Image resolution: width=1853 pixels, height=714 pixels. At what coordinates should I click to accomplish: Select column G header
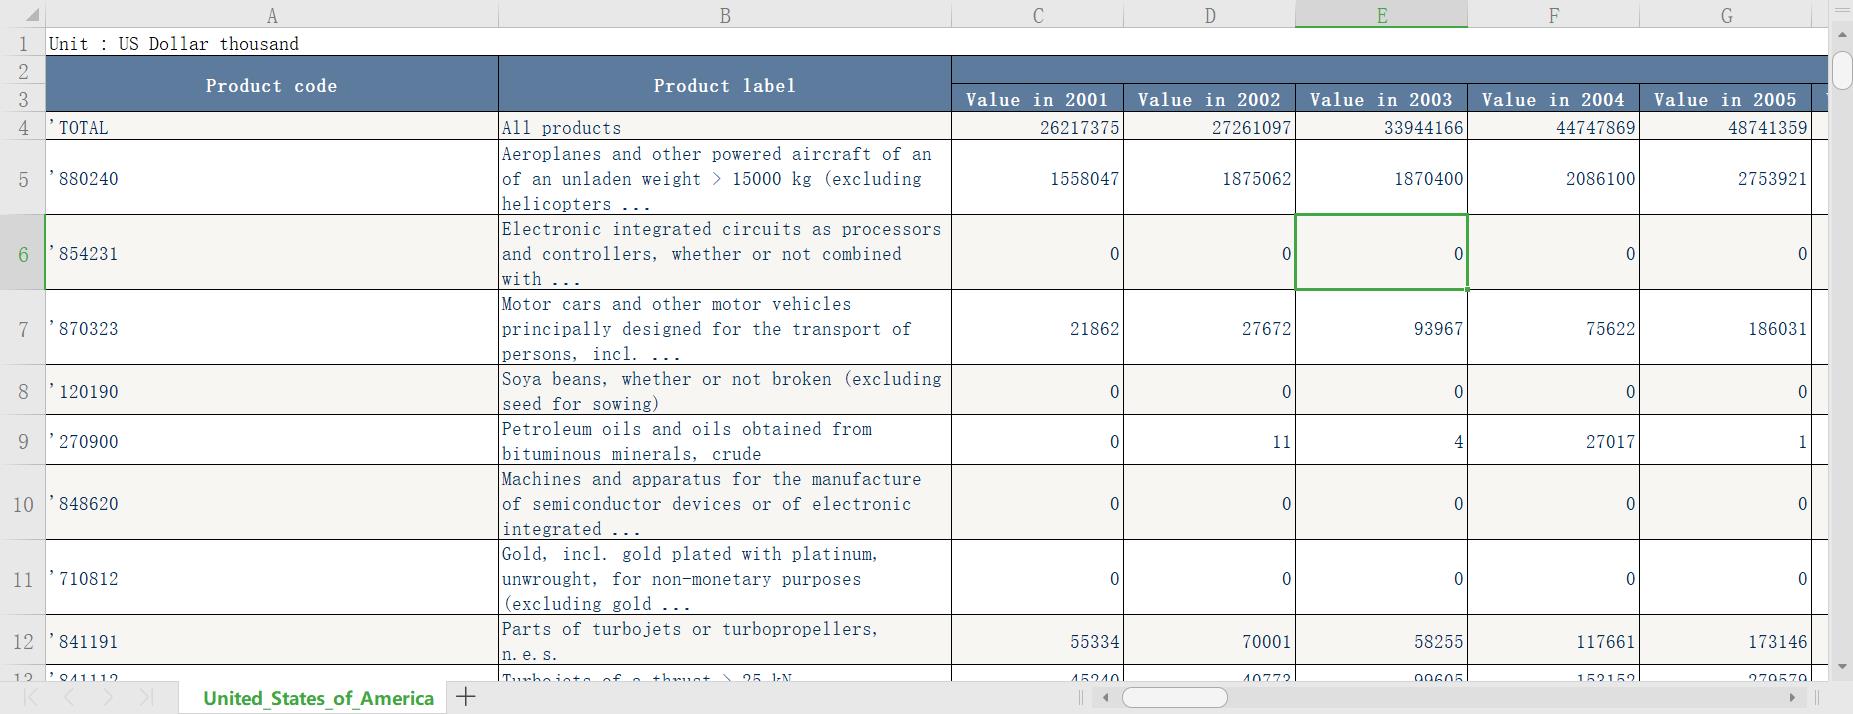1726,15
